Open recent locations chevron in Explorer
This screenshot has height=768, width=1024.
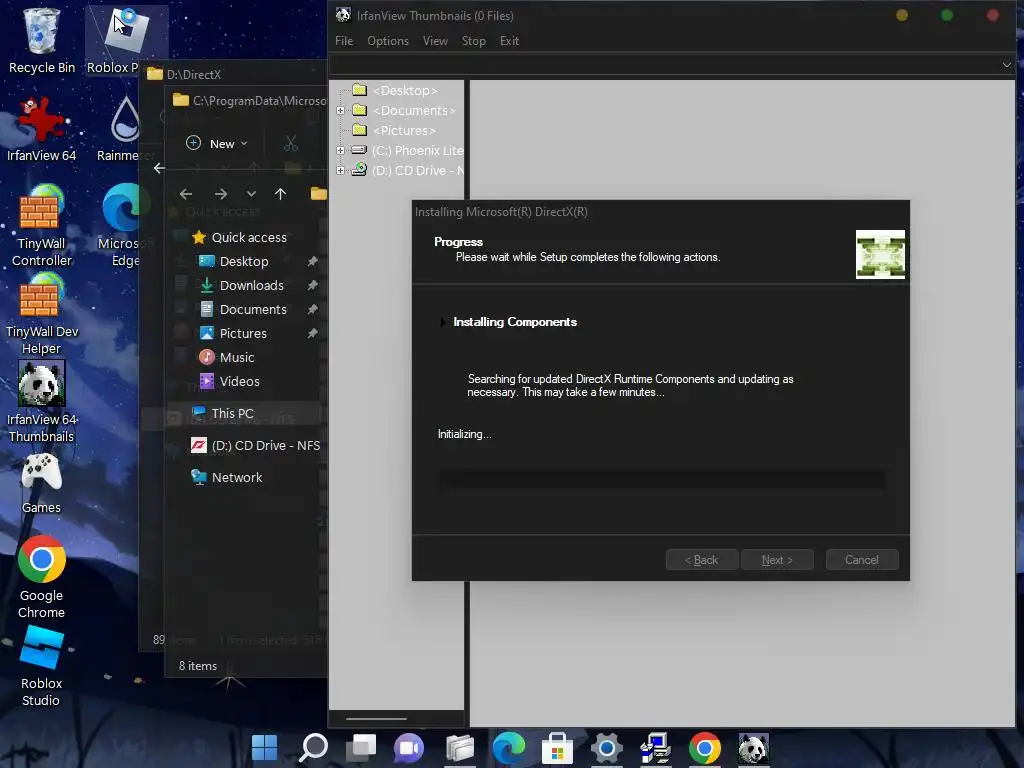click(251, 194)
